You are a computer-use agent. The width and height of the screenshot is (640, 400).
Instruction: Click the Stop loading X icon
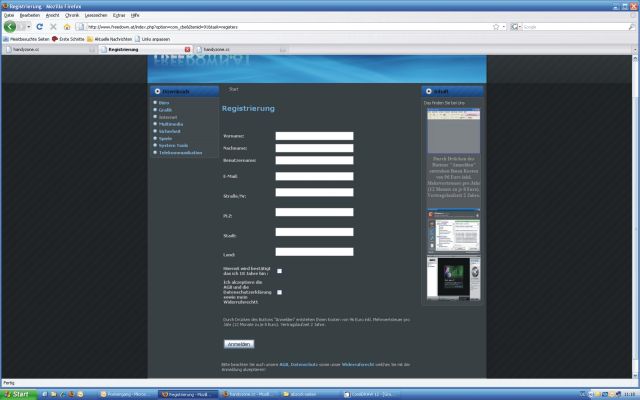click(x=53, y=27)
